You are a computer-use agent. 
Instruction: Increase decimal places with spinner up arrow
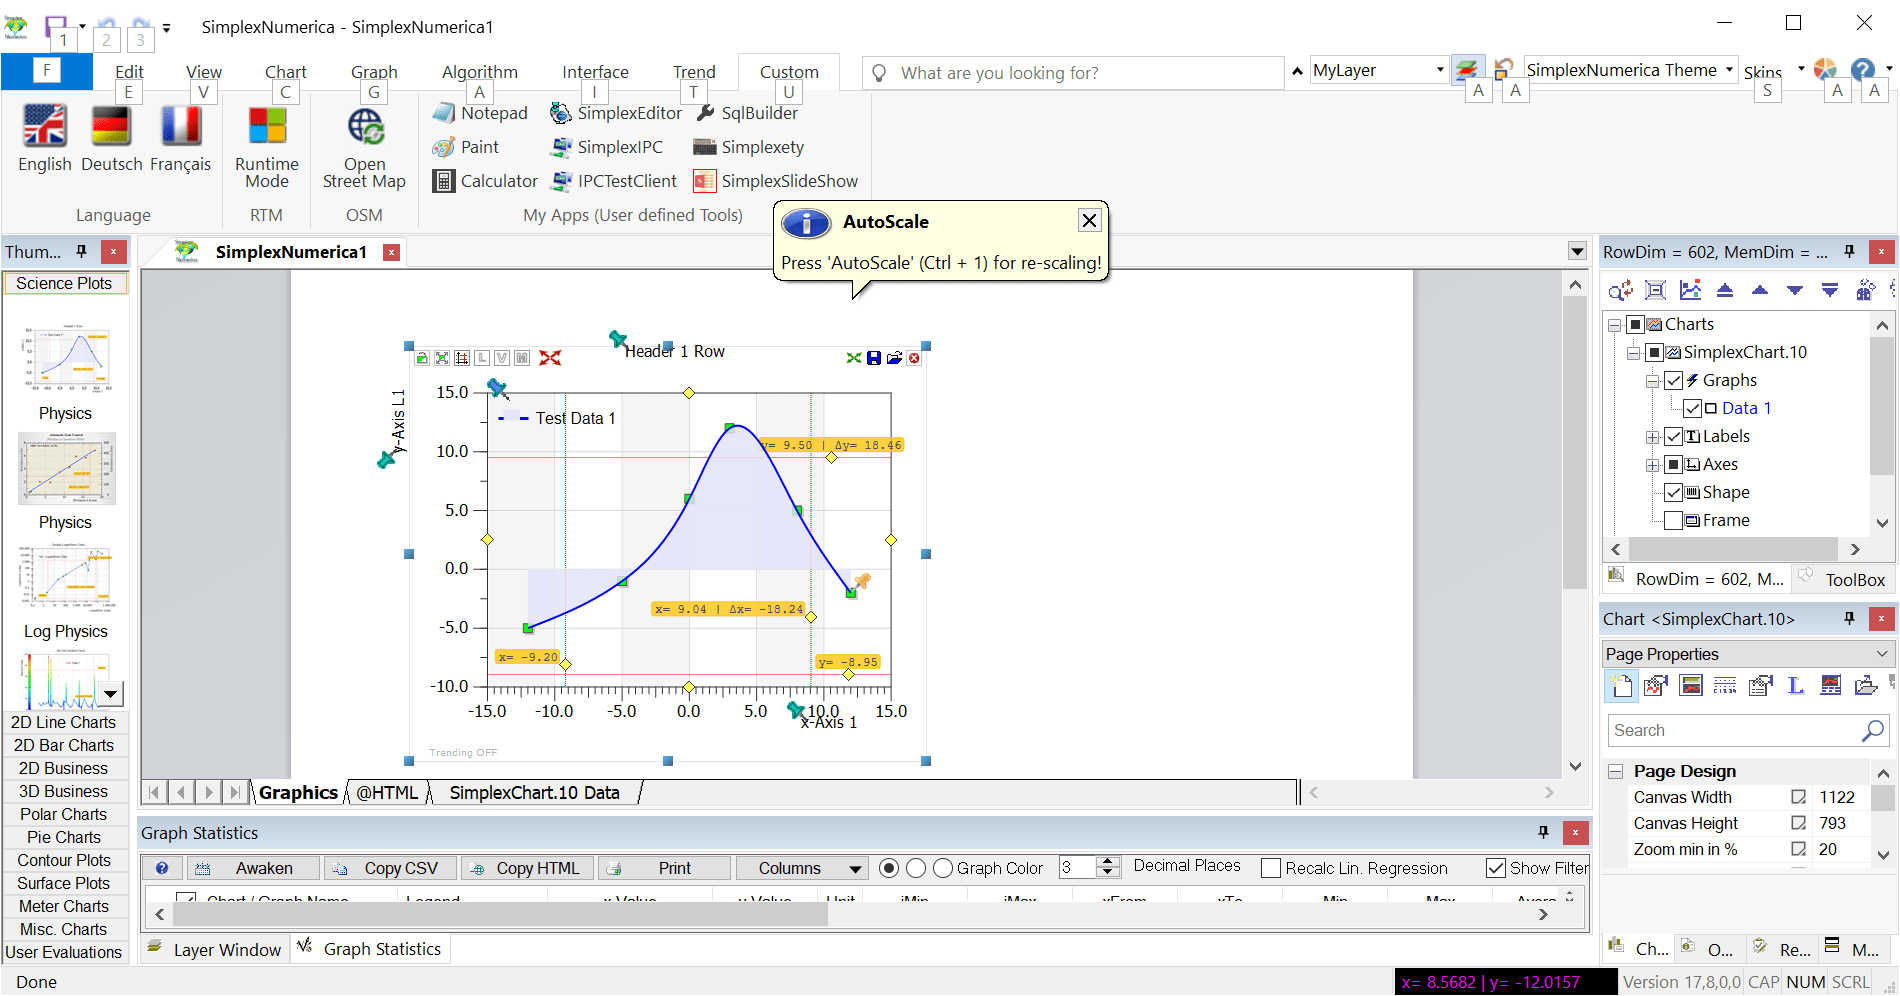[x=1107, y=862]
